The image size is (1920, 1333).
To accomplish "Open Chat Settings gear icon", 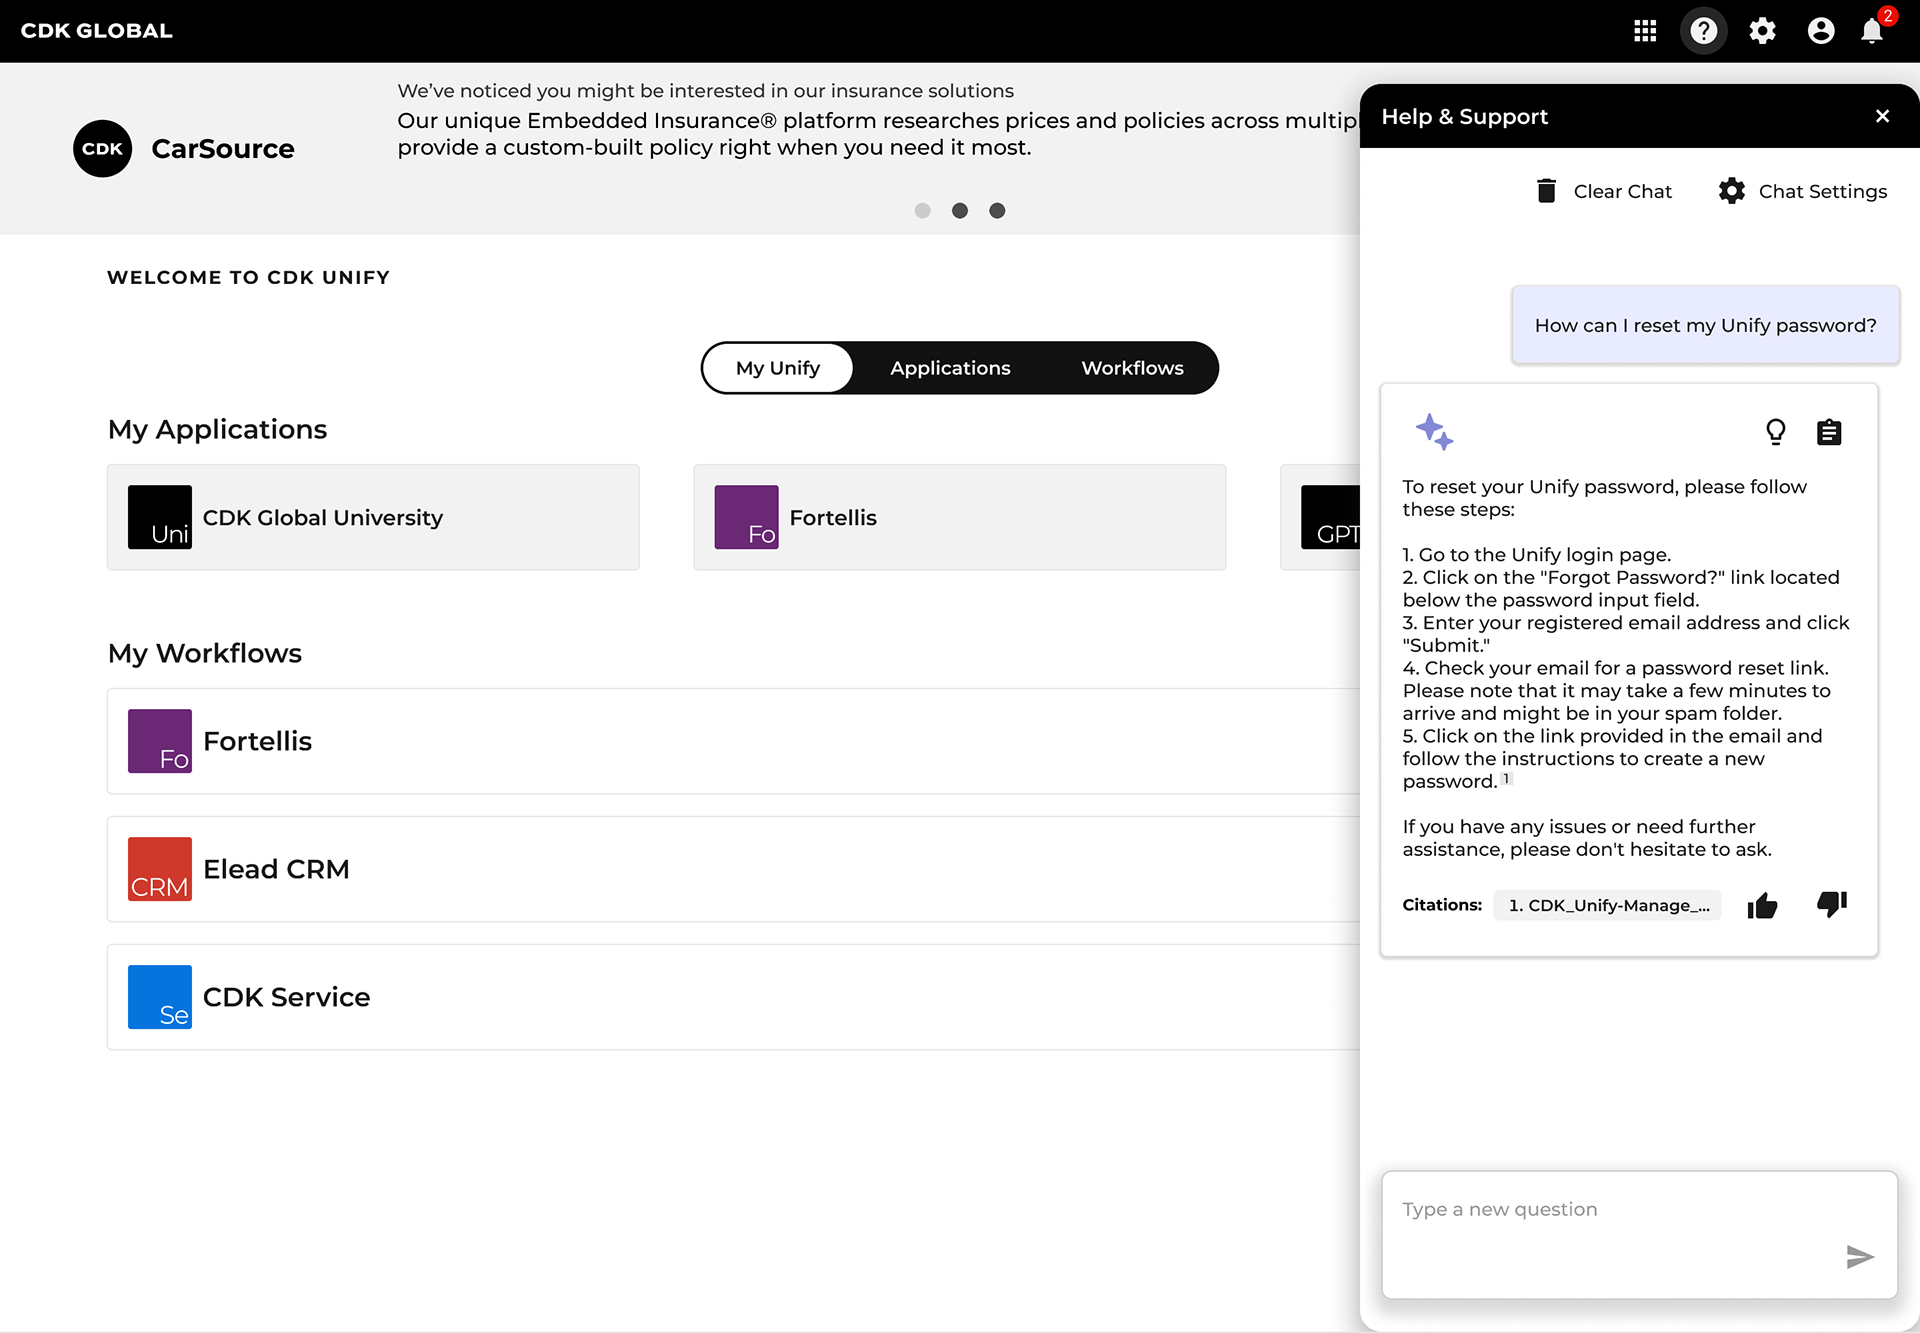I will (x=1732, y=191).
